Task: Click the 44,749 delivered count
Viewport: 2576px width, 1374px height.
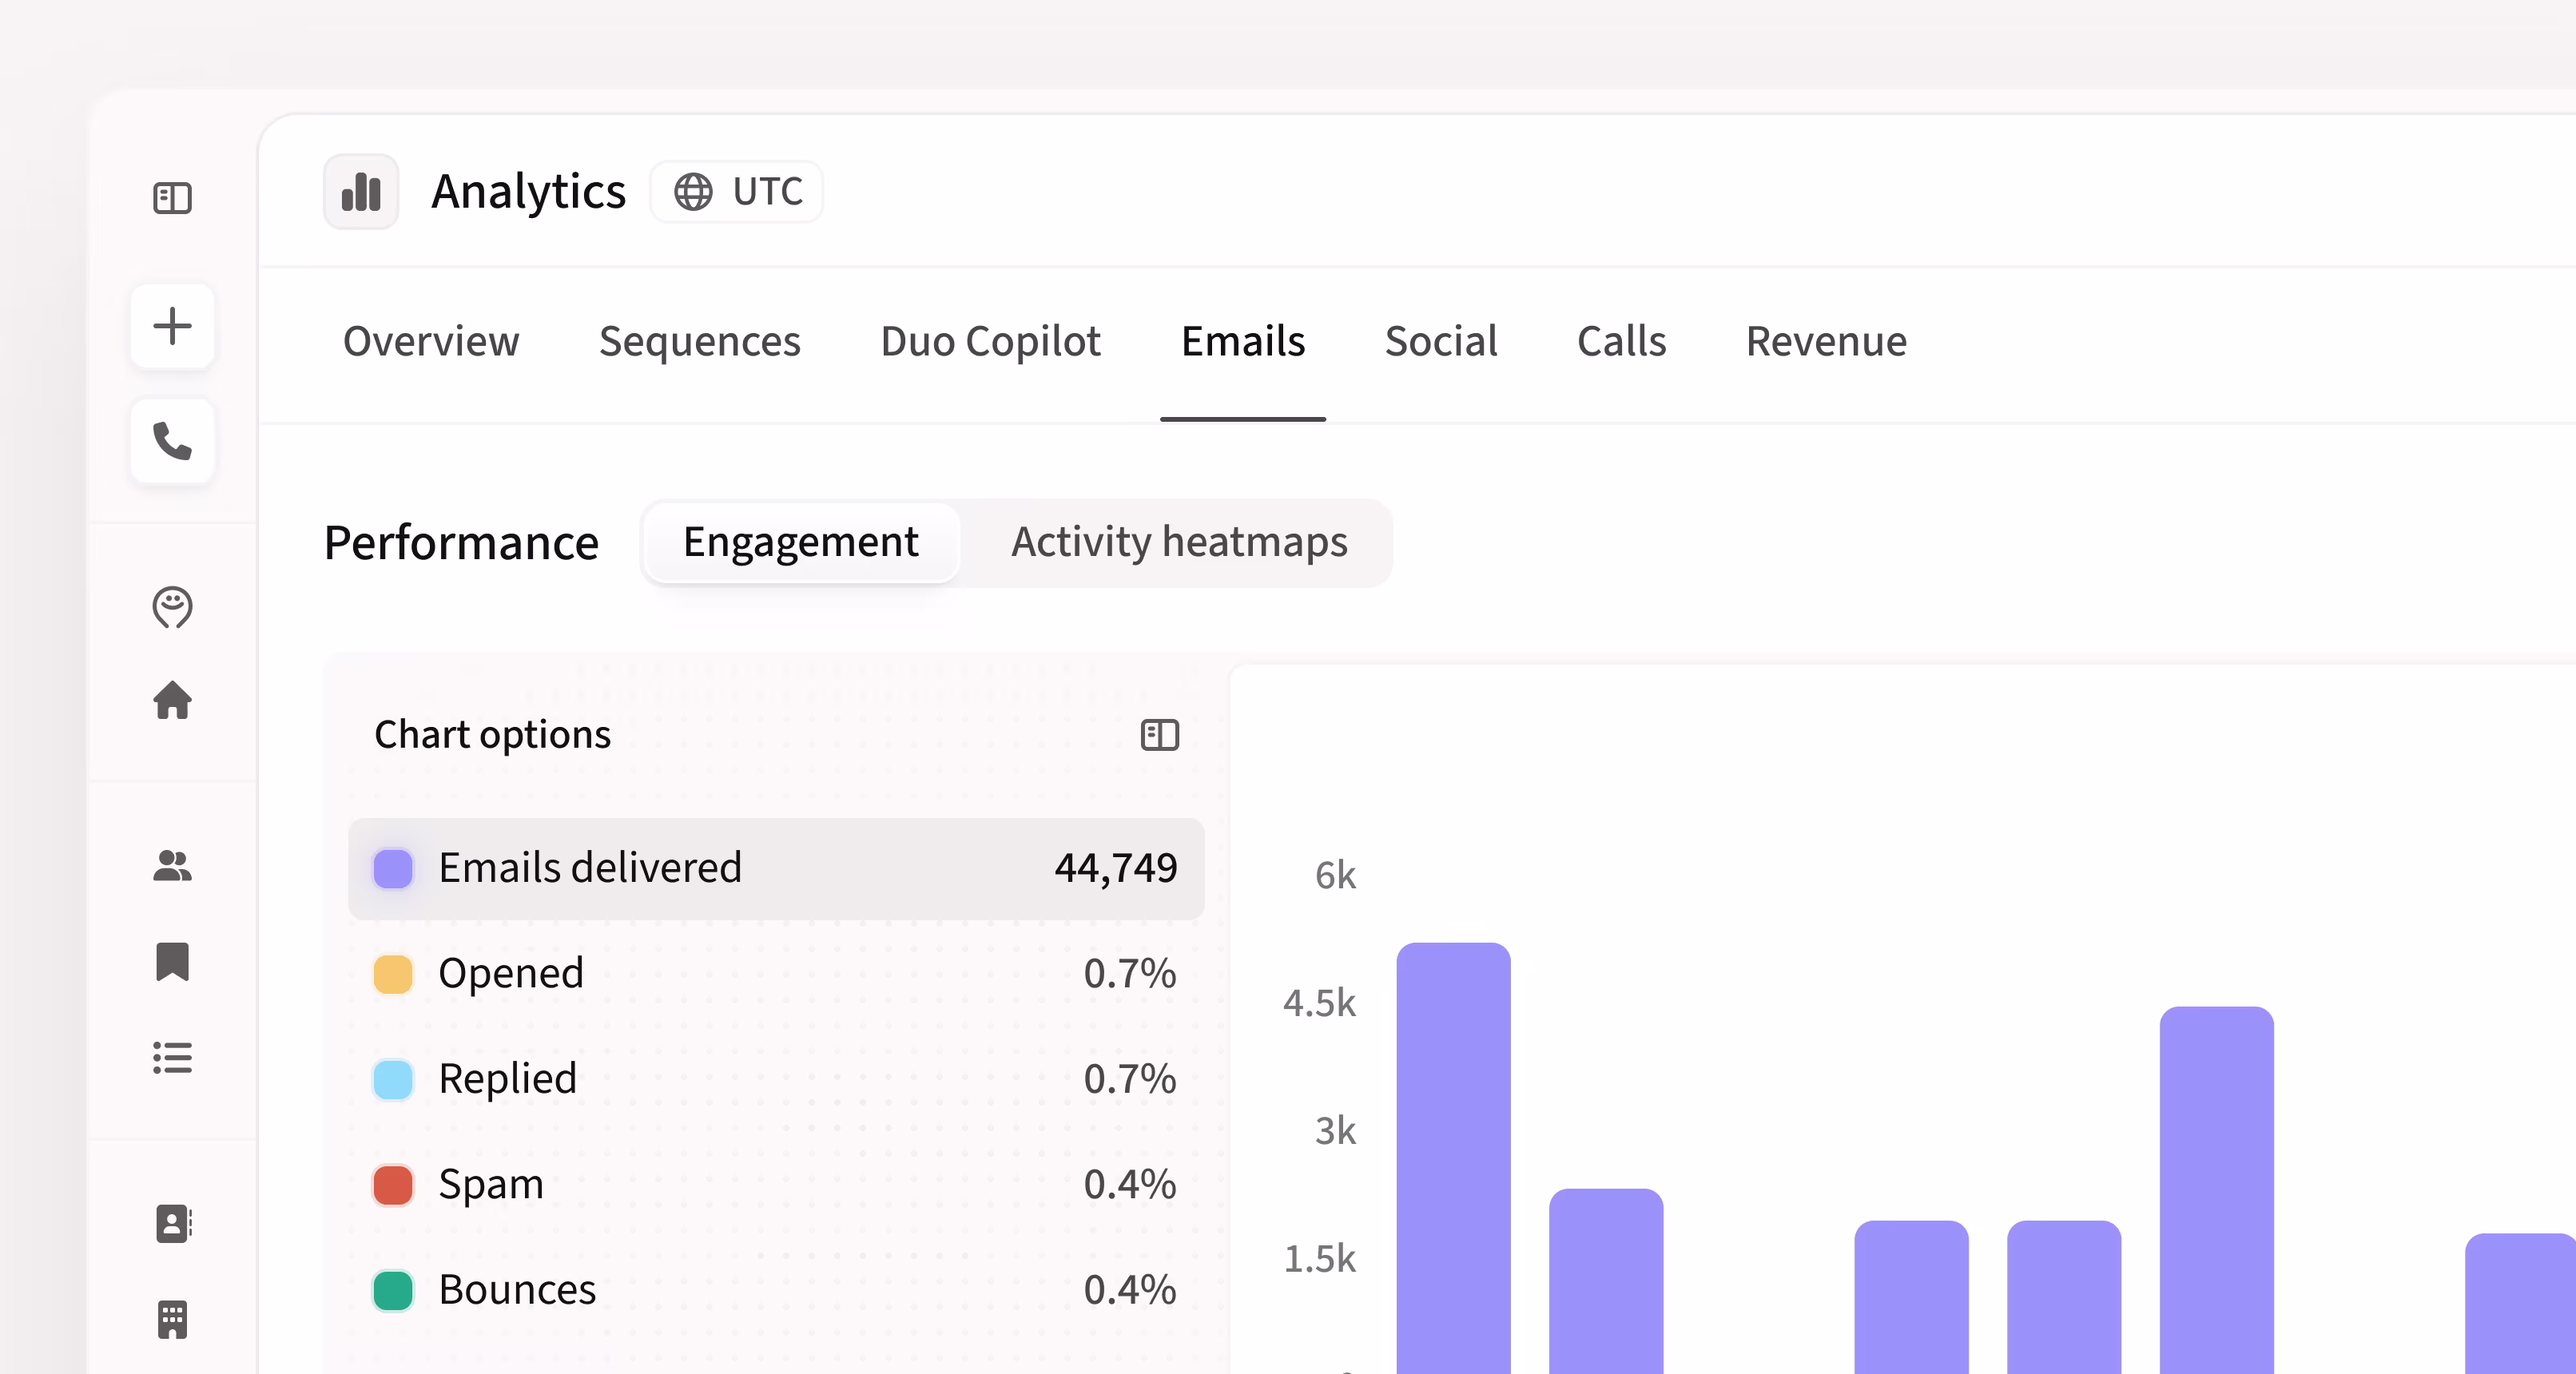Action: pos(1116,868)
